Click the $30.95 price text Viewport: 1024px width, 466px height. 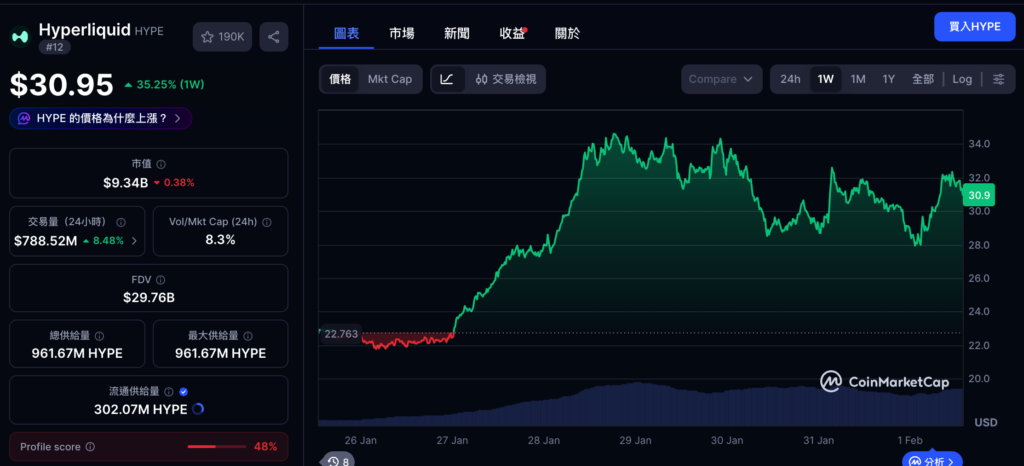(x=61, y=85)
